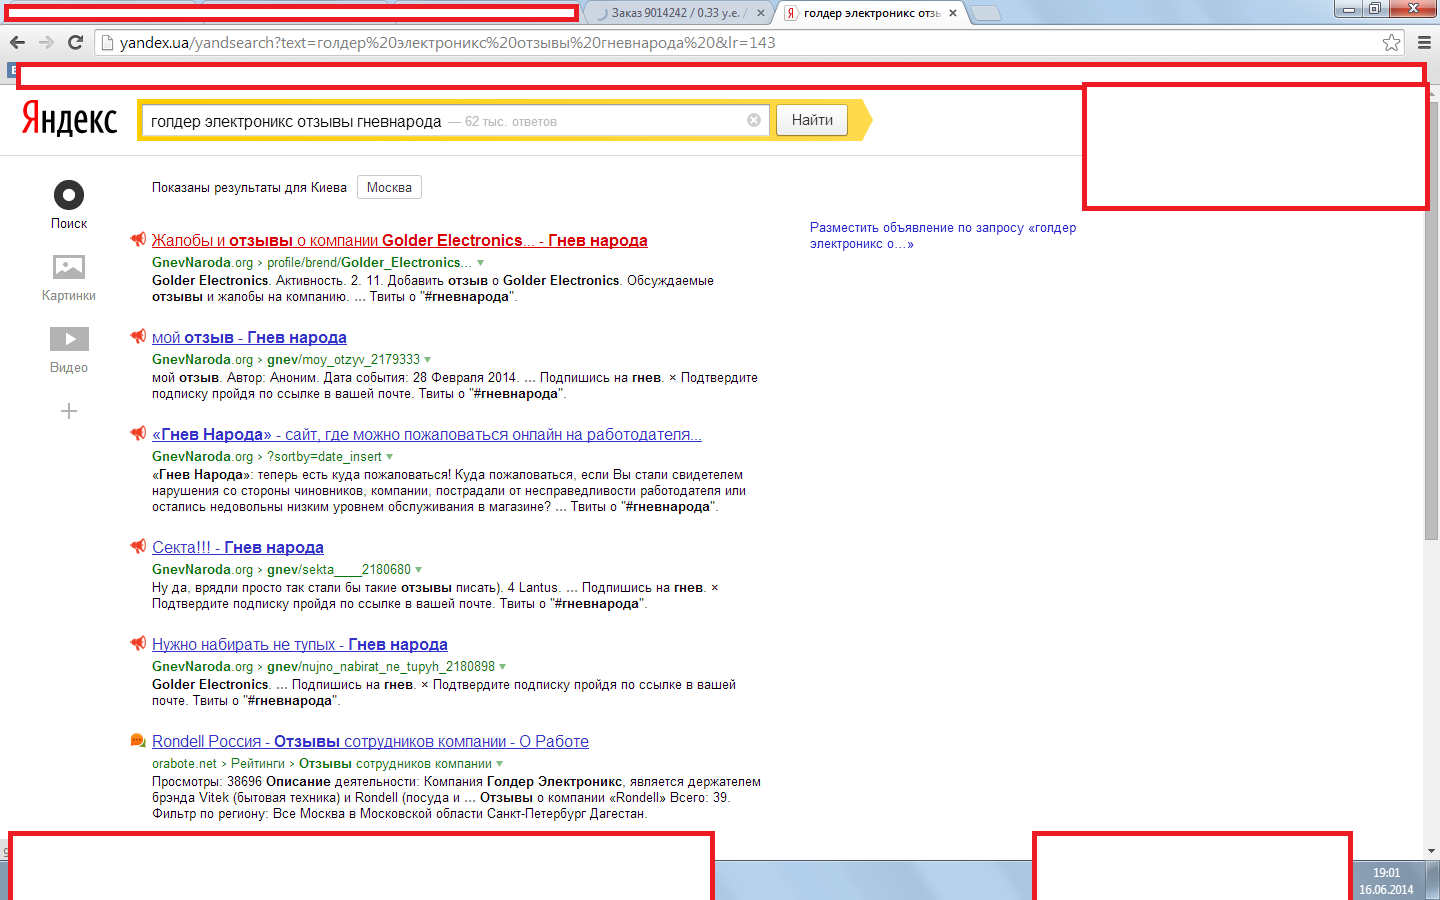Reload the page with the refresh icon

point(75,42)
